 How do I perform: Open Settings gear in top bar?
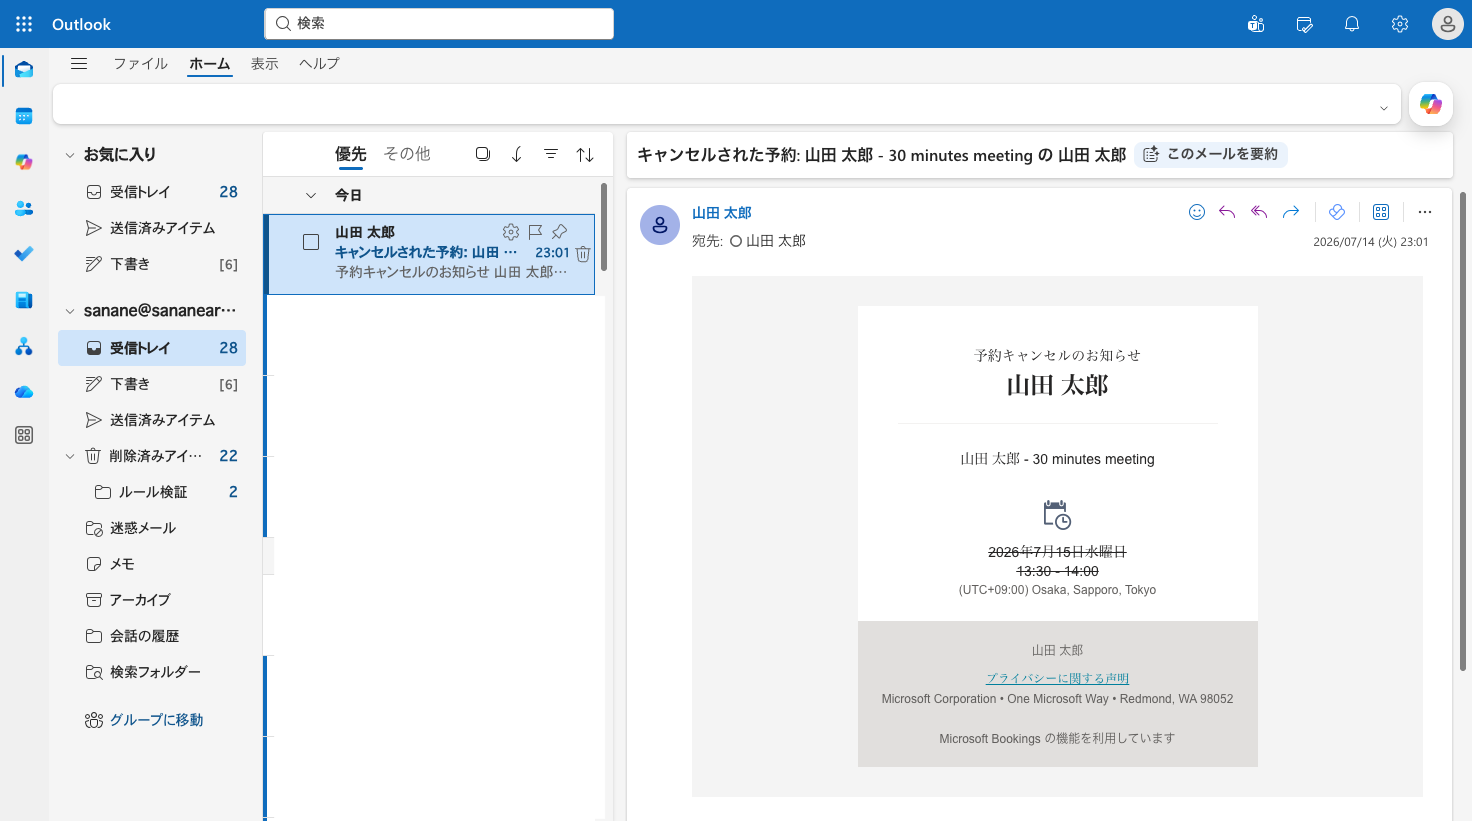click(1400, 24)
